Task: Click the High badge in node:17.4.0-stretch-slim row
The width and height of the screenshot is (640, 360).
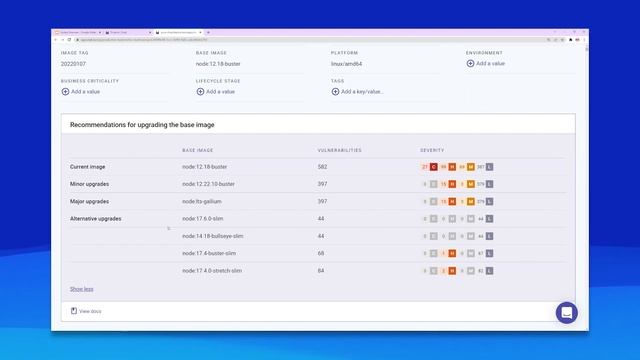Action: 452,271
